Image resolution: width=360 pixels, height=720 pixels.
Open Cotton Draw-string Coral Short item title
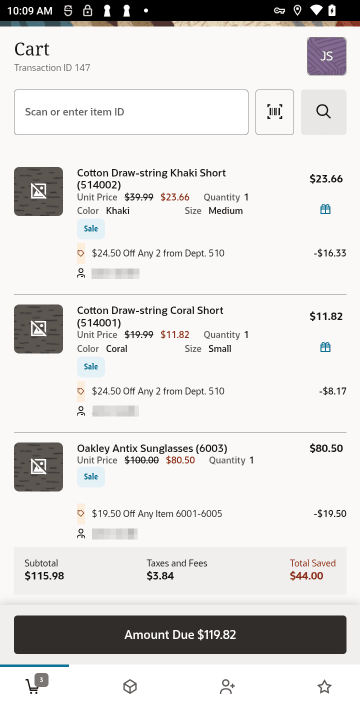pyautogui.click(x=150, y=316)
